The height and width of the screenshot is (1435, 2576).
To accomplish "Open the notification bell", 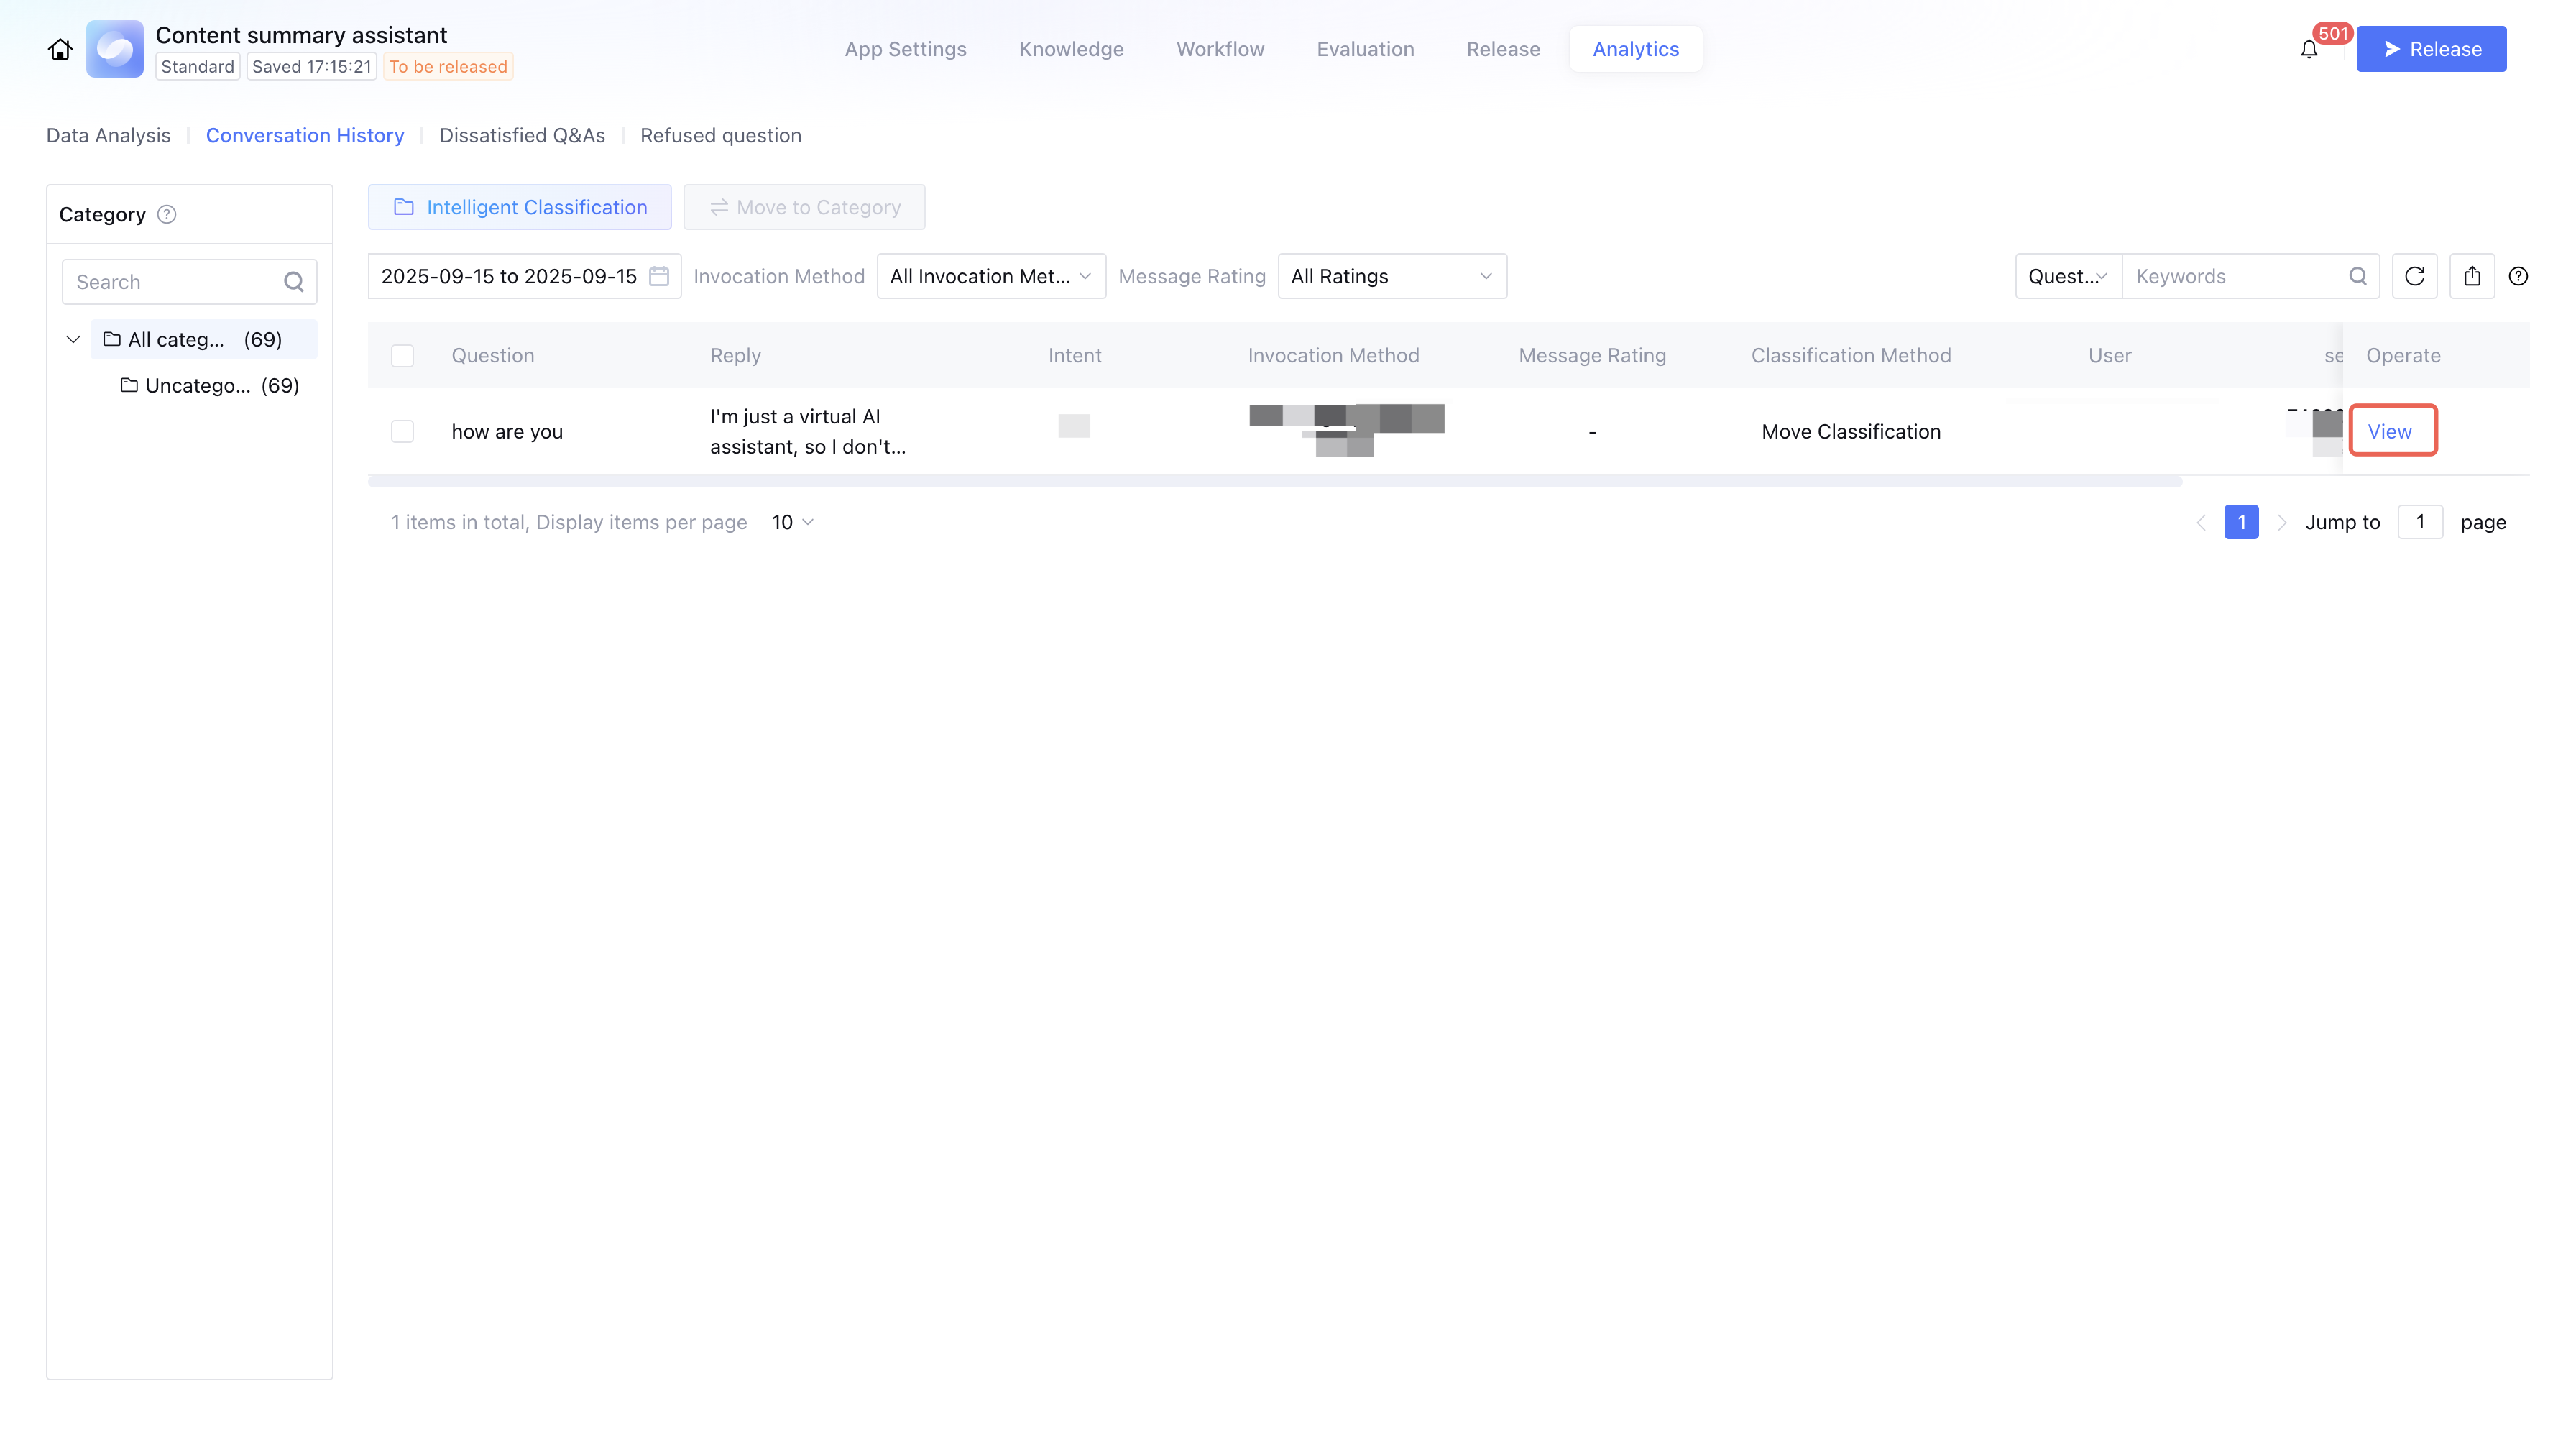I will tap(2308, 49).
